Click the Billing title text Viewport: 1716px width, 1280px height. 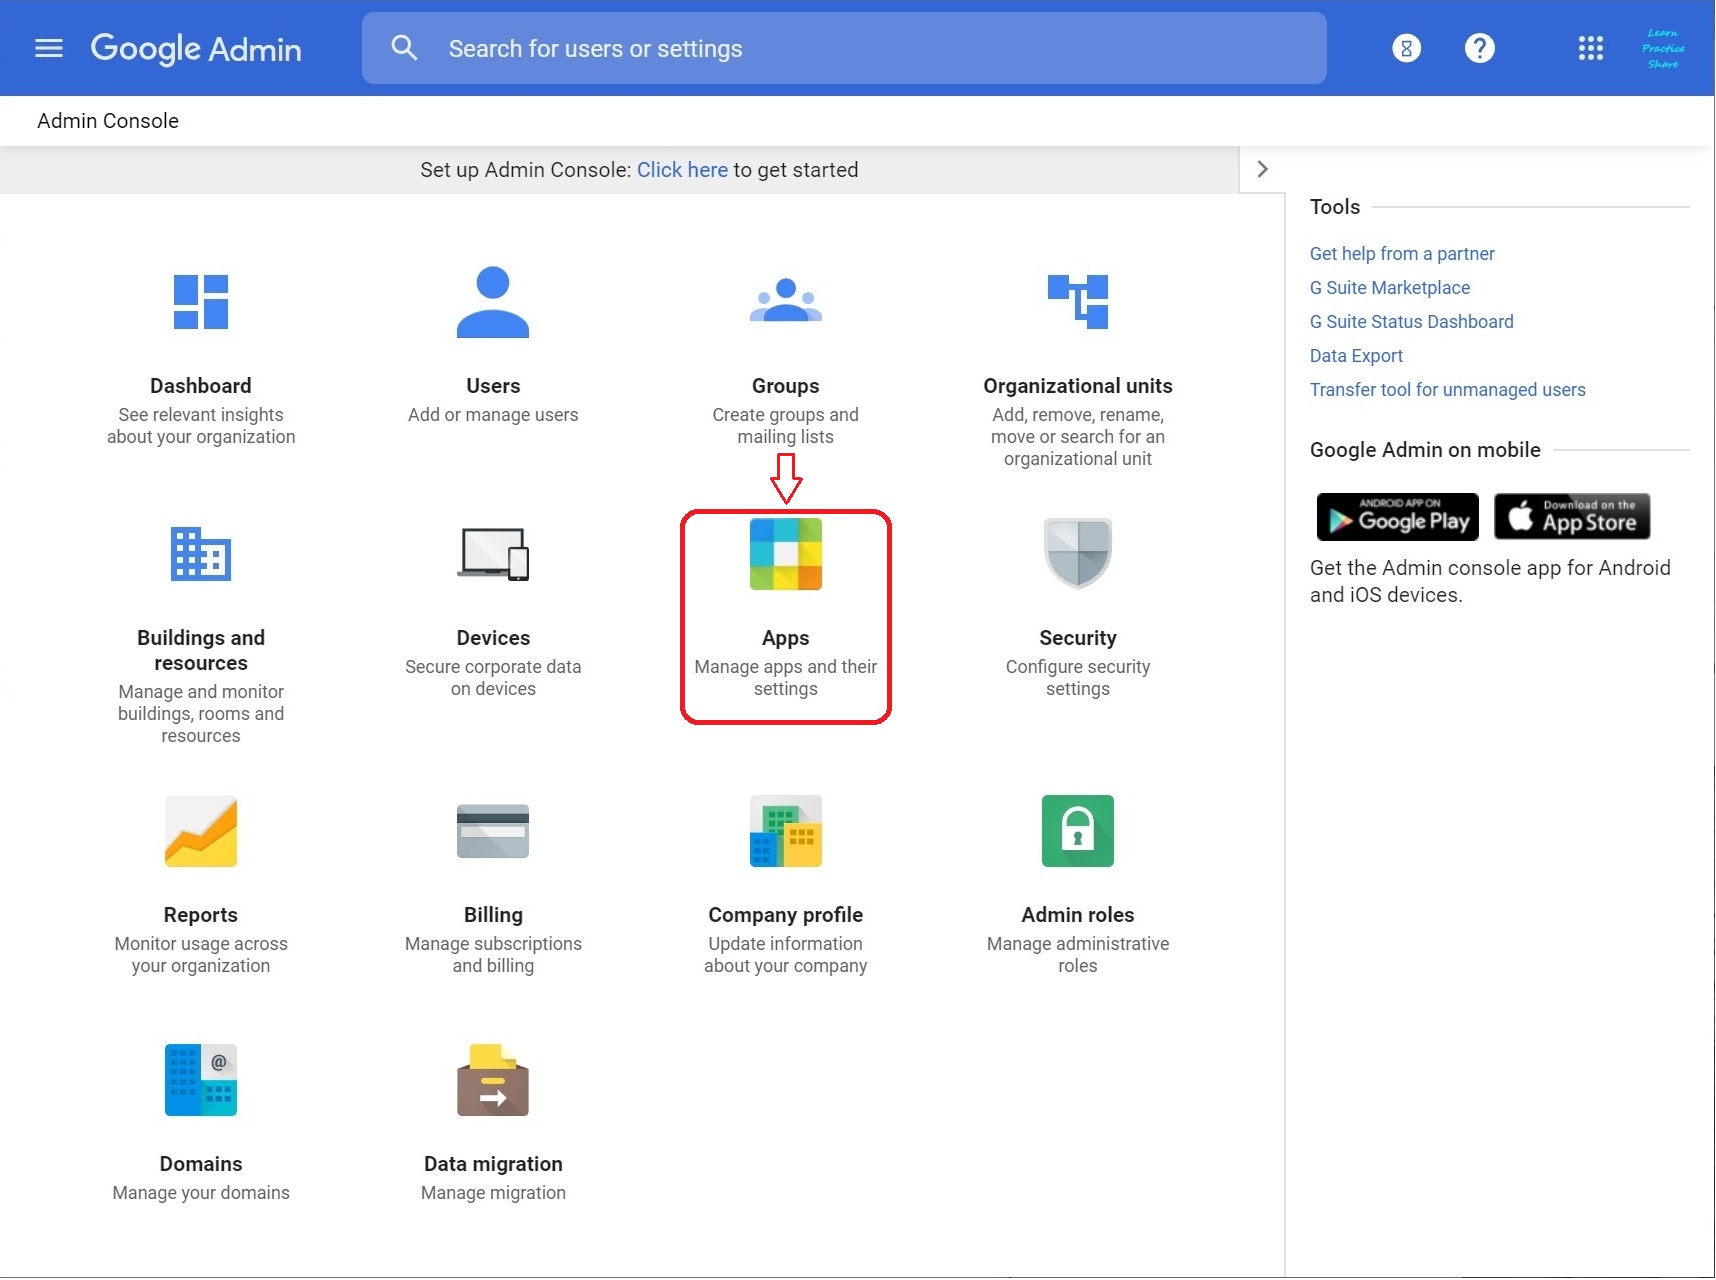pos(493,915)
